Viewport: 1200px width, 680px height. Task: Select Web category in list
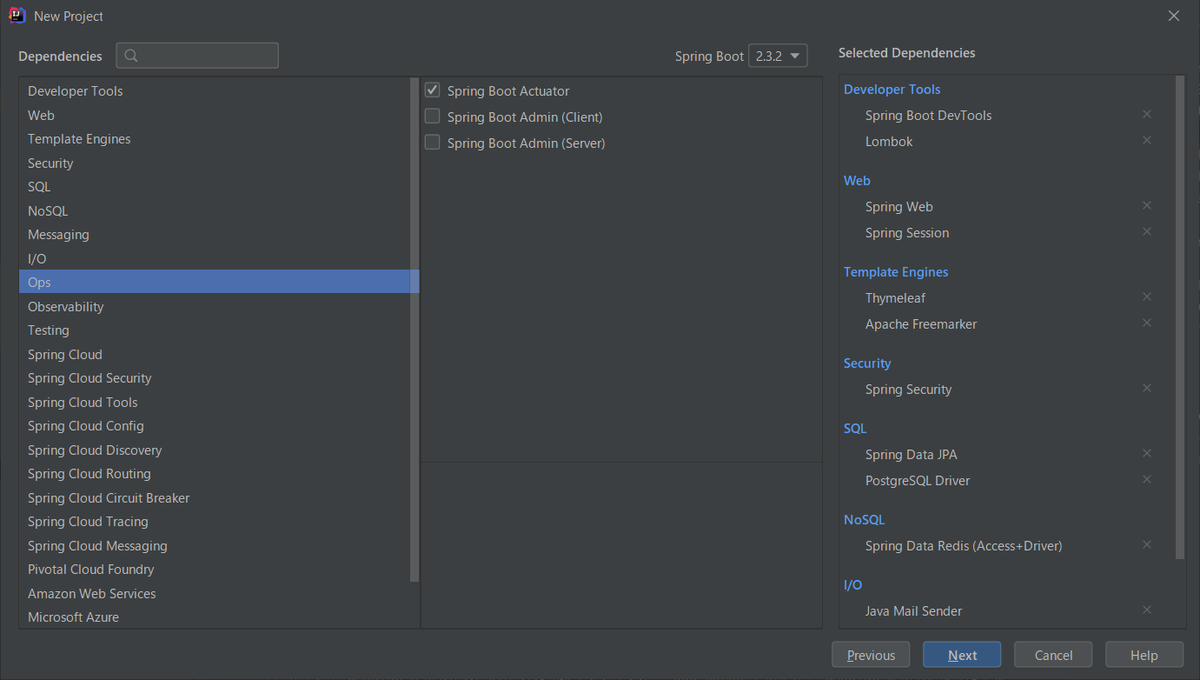click(214, 115)
